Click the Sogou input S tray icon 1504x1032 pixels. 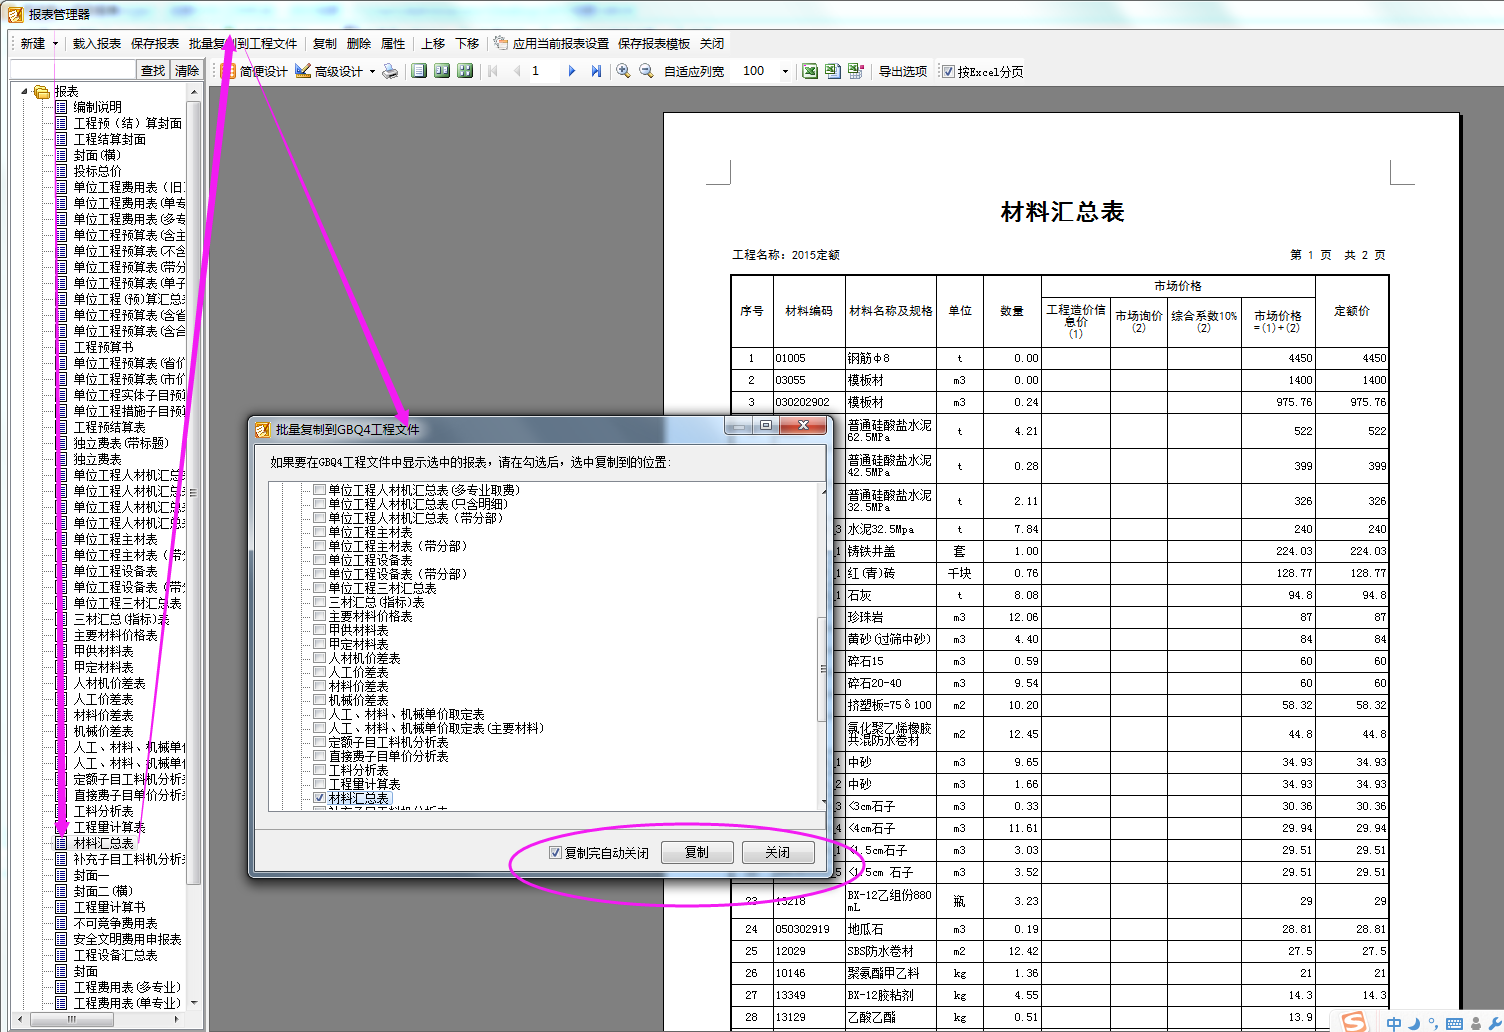point(1353,1021)
